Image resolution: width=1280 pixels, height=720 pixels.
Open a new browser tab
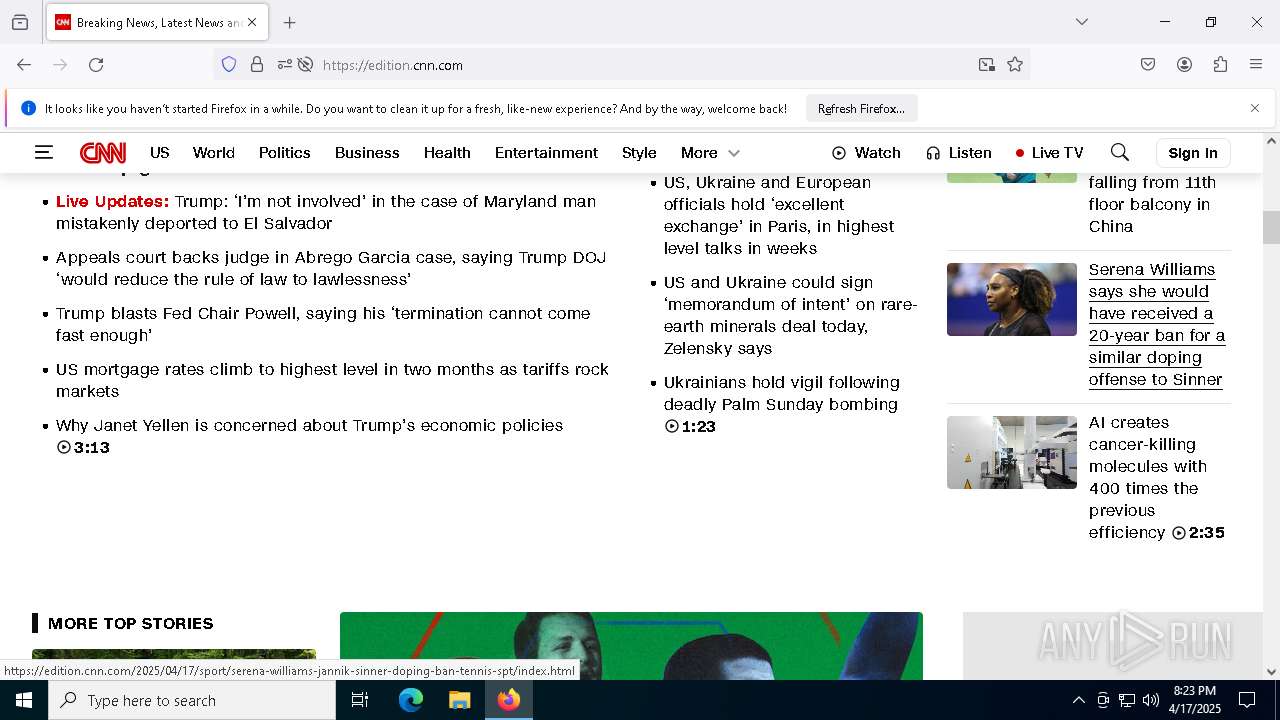click(x=290, y=22)
